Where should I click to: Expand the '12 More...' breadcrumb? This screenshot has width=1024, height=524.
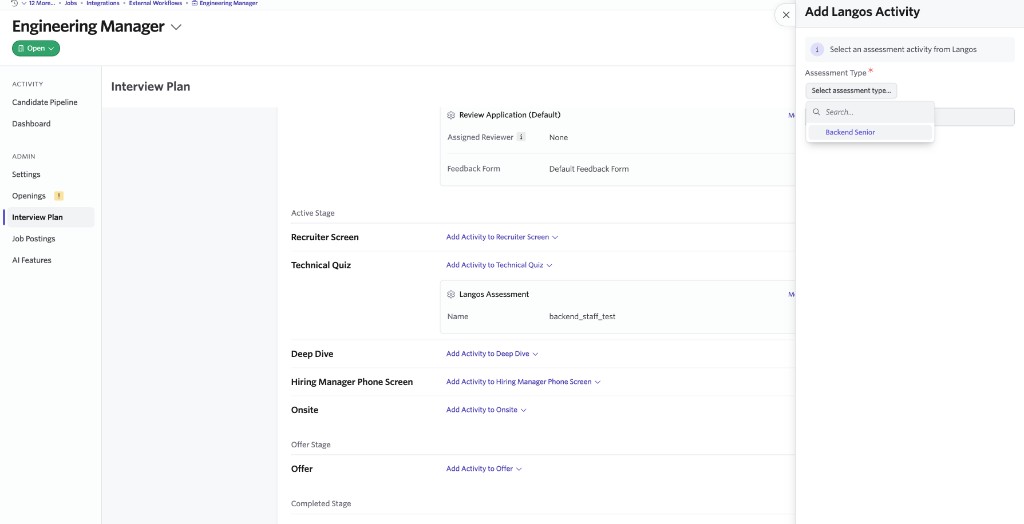click(x=40, y=3)
